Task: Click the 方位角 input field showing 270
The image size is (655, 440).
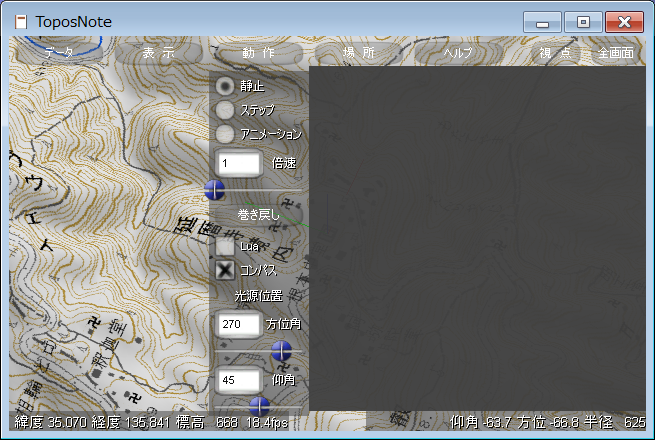Action: tap(239, 324)
